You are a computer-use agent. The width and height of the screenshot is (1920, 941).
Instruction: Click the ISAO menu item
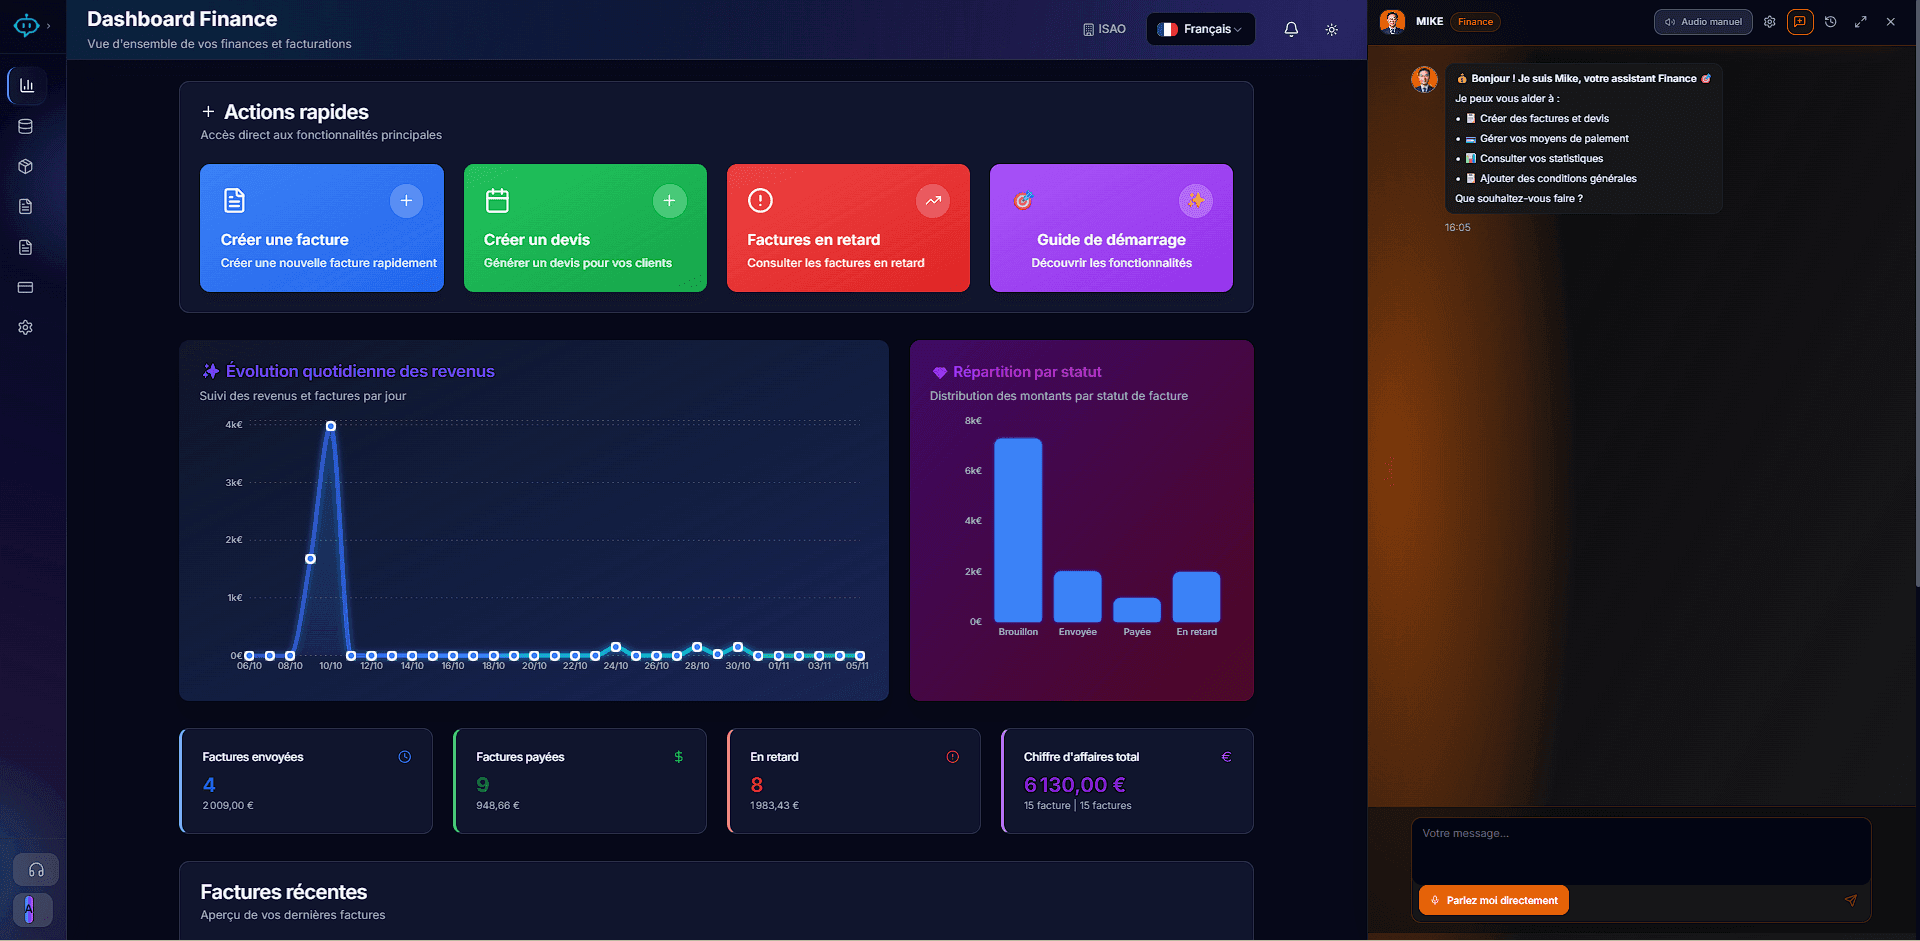(x=1103, y=29)
